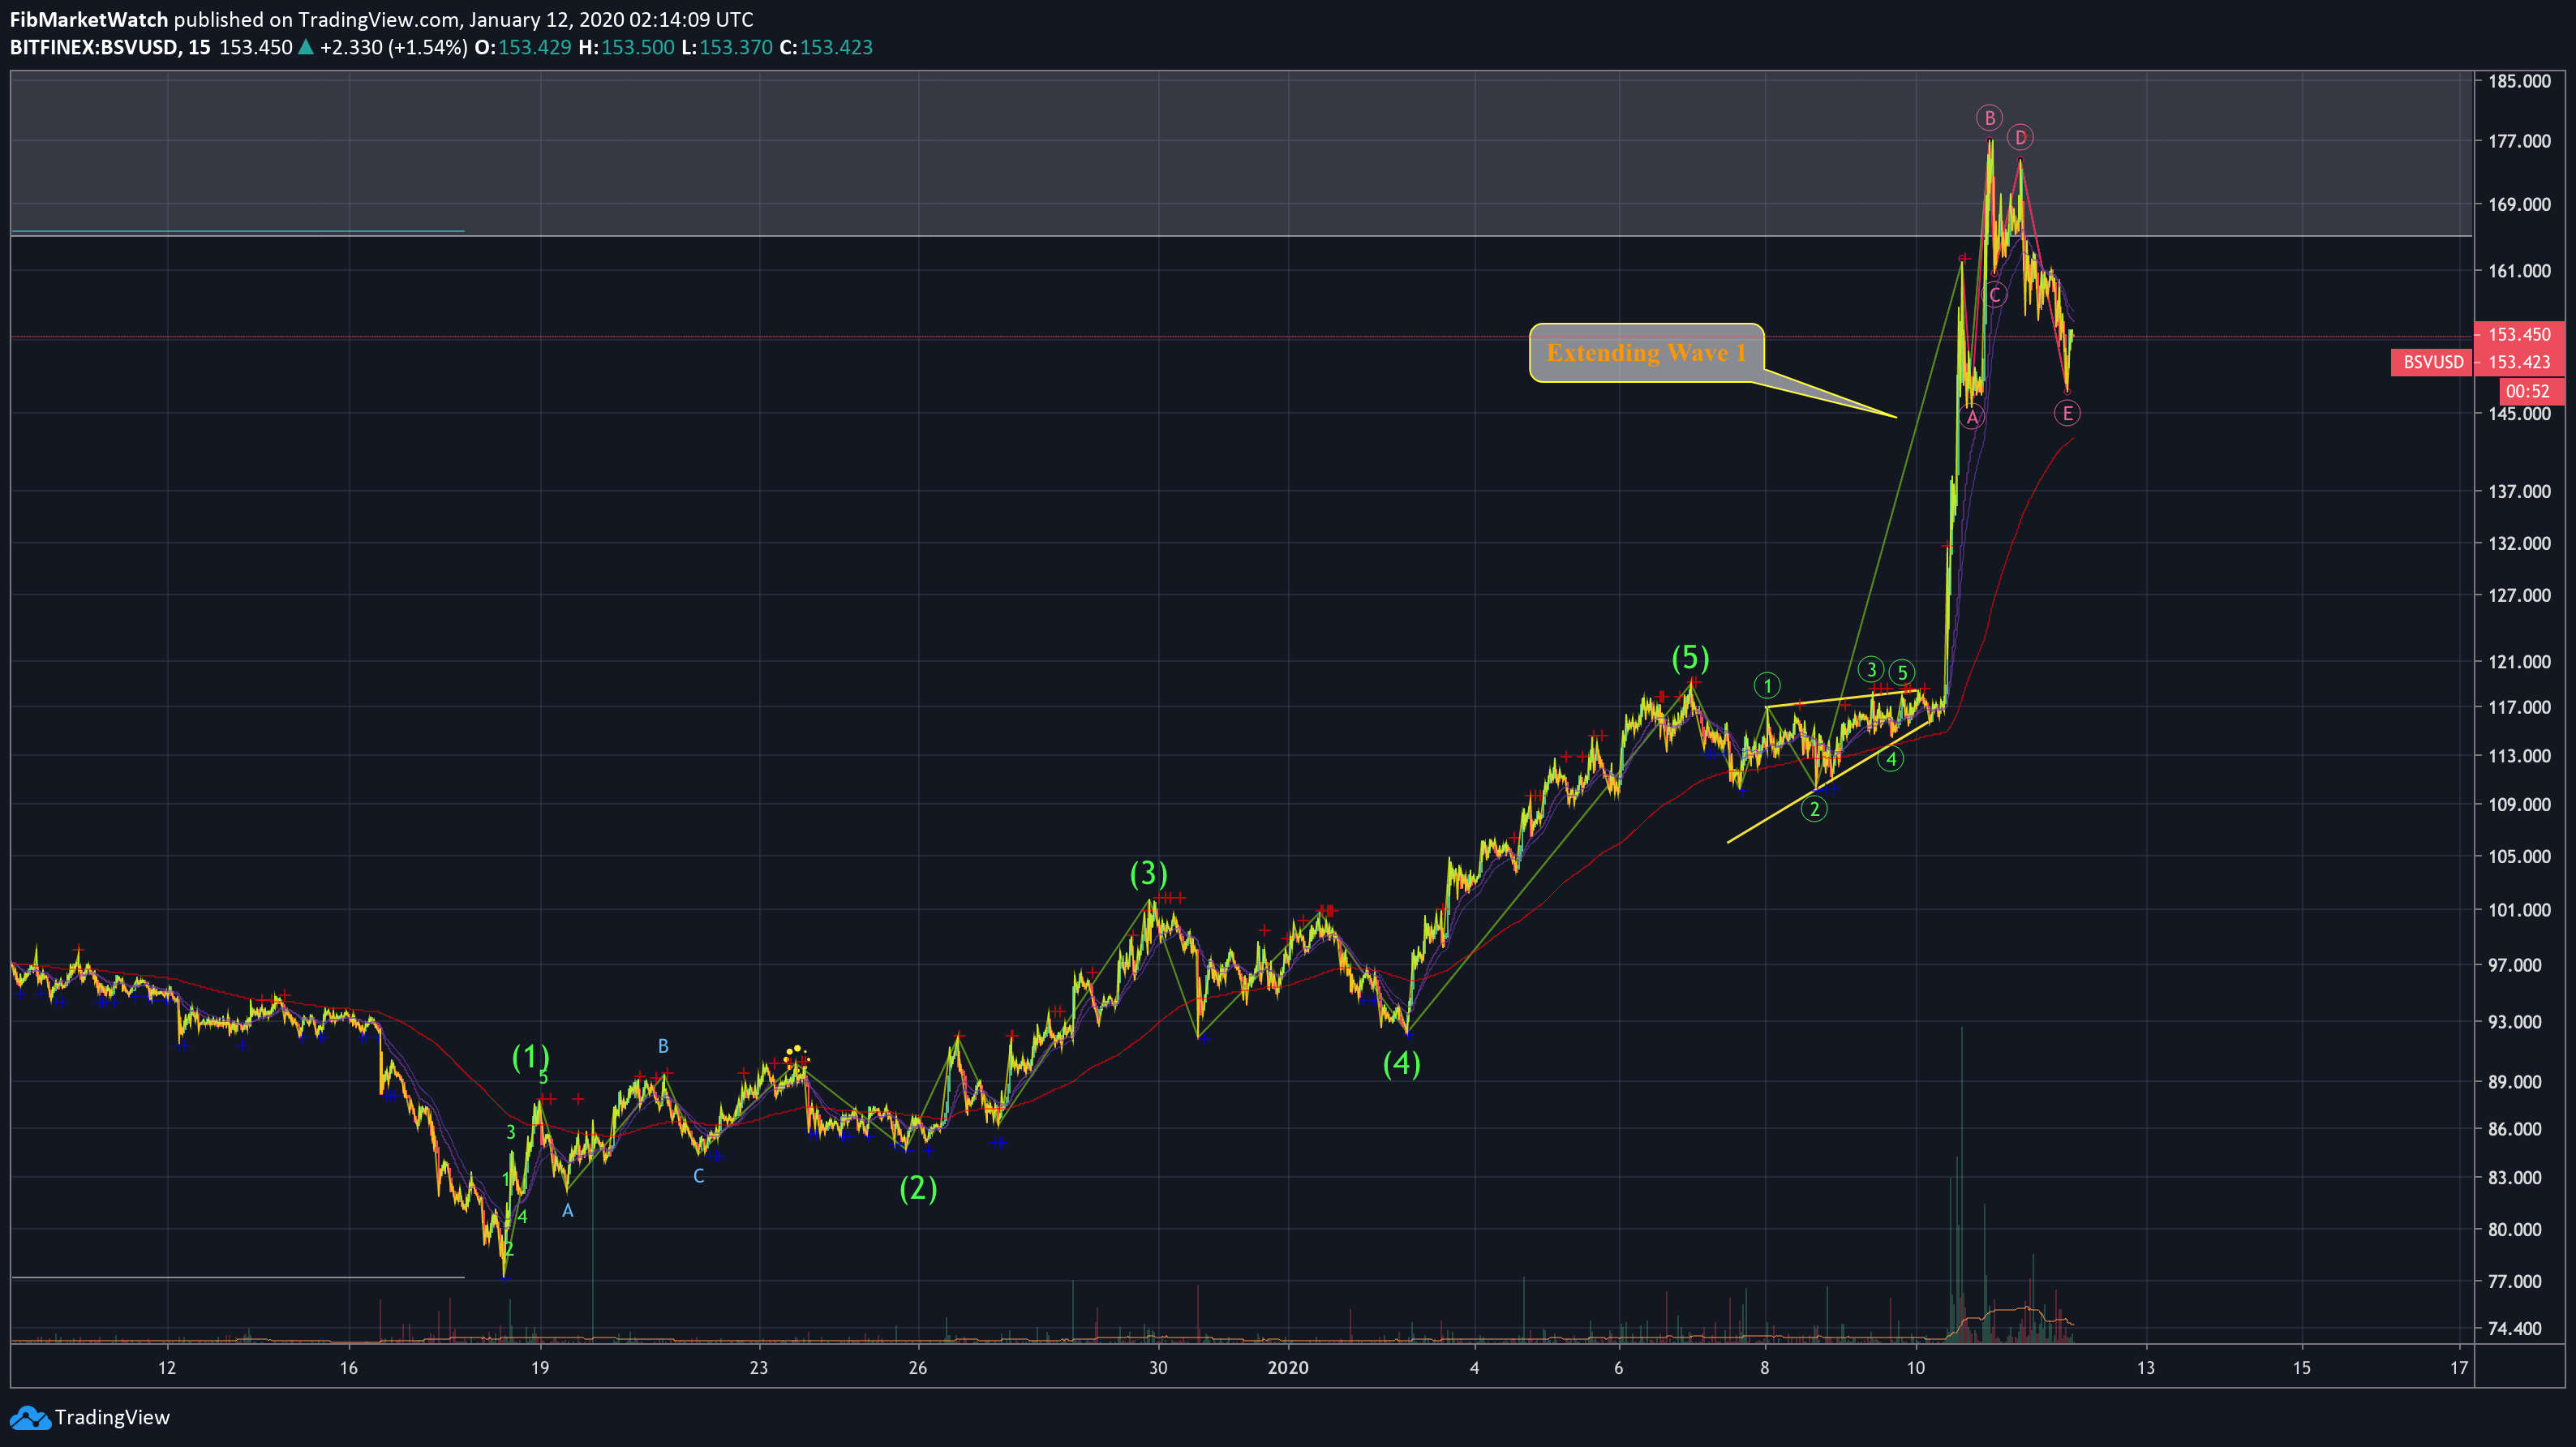Image resolution: width=2576 pixels, height=1447 pixels.
Task: Click the circled green 3 subwave marker
Action: click(x=1871, y=669)
